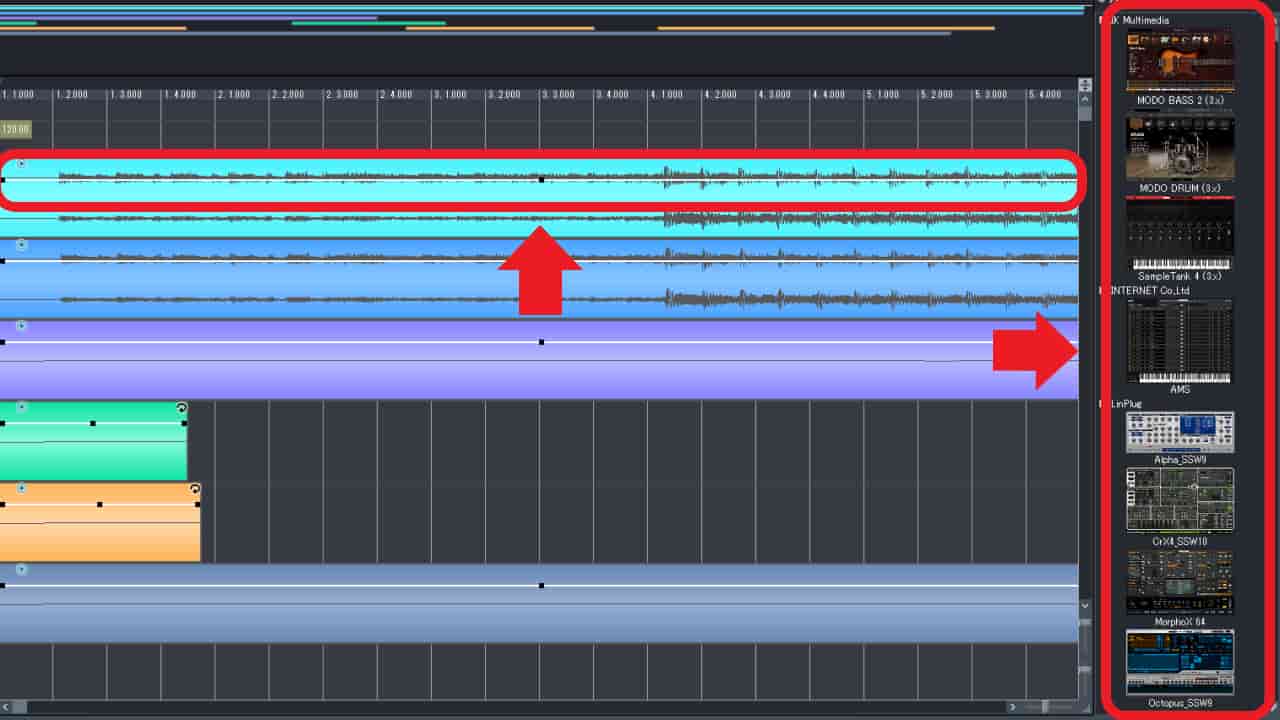Click the horizontal scrollbar right arrow
The image size is (1280, 720).
tap(1012, 707)
